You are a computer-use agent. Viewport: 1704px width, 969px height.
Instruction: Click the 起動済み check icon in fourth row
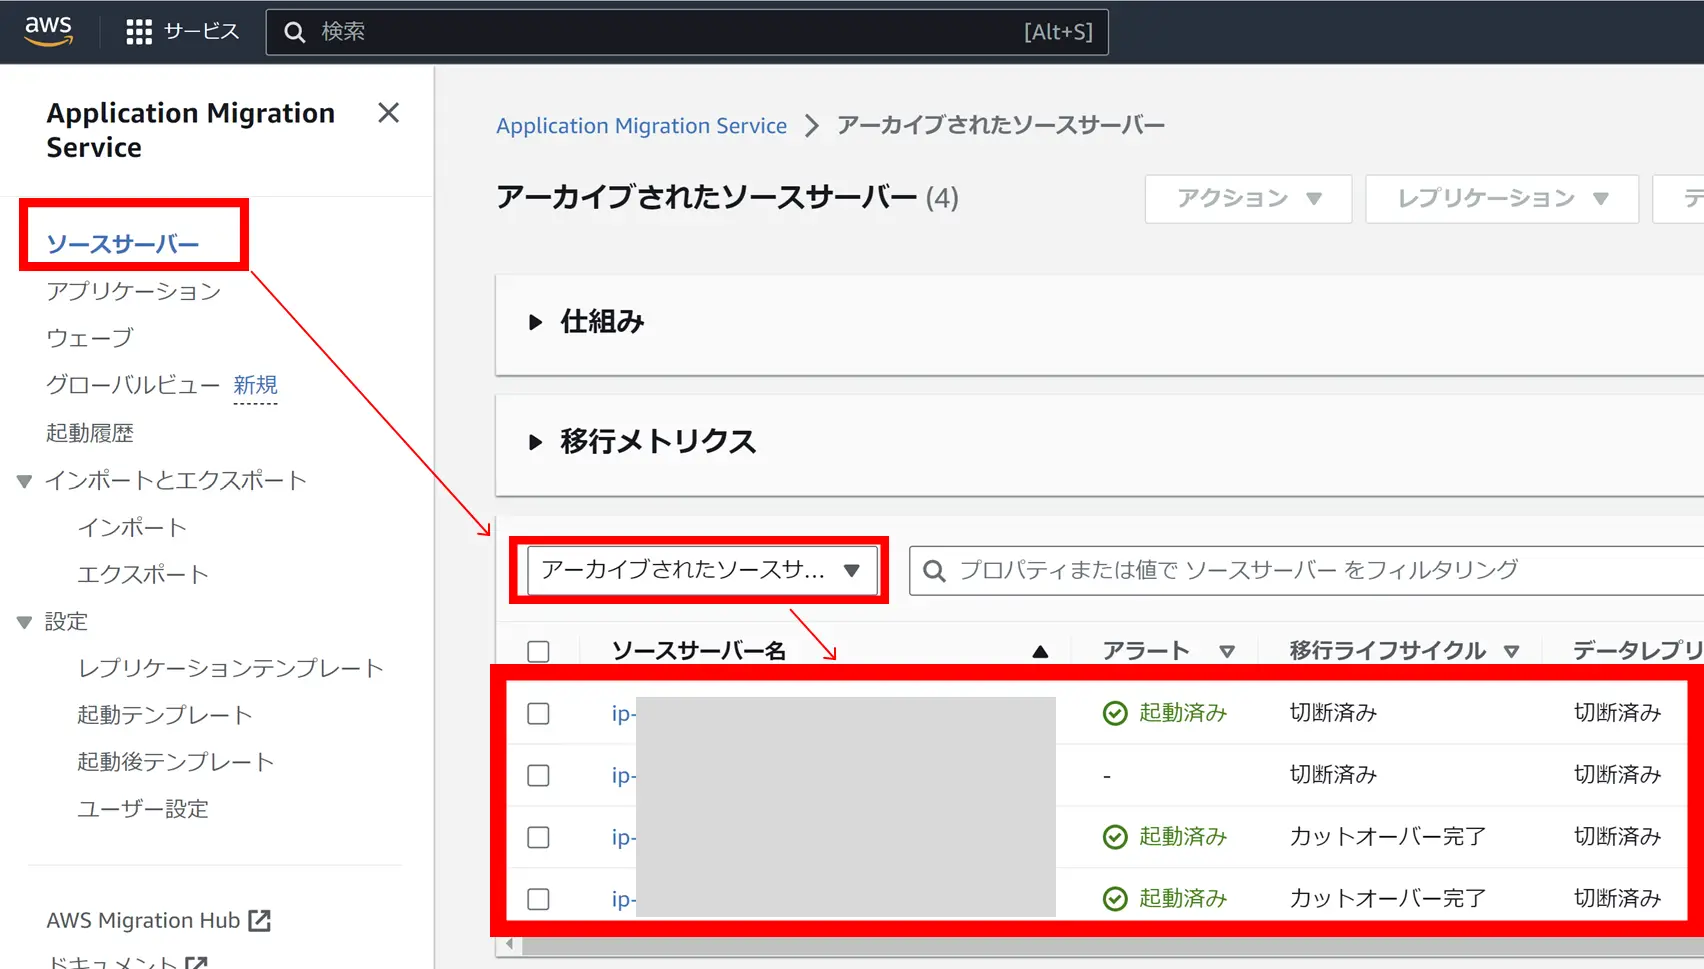(1115, 899)
